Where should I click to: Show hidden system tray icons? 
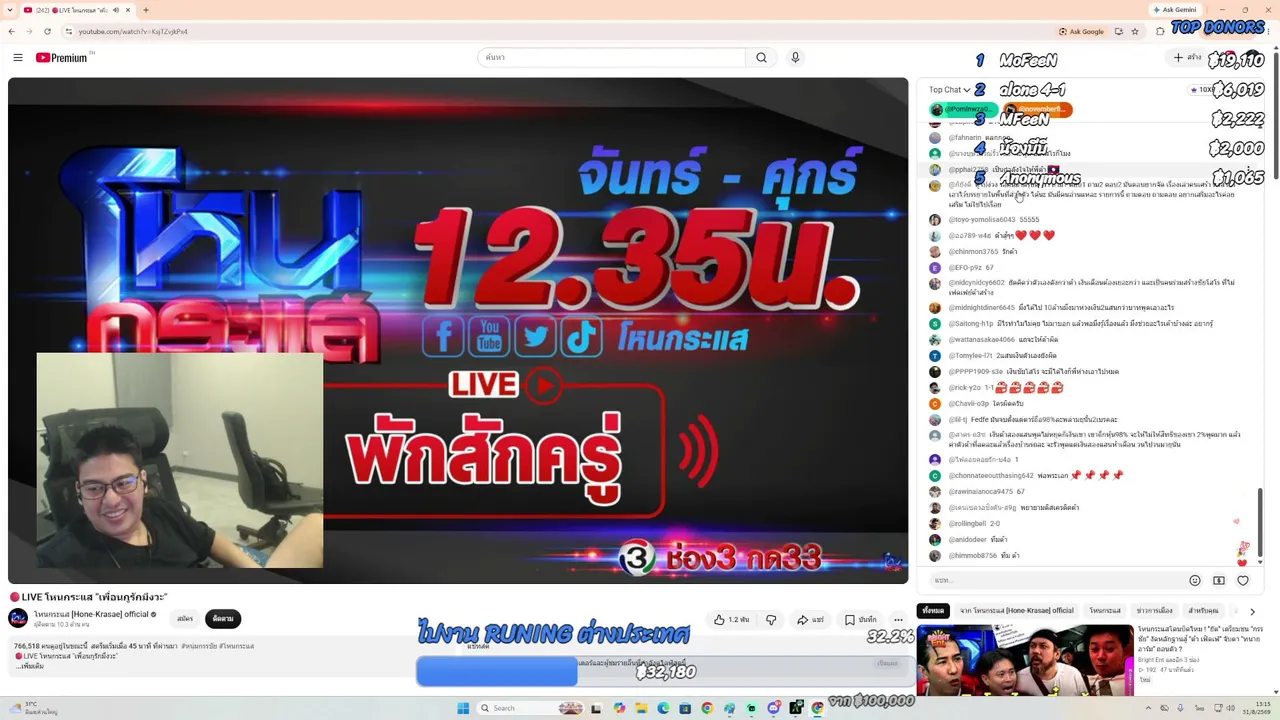click(x=1148, y=708)
